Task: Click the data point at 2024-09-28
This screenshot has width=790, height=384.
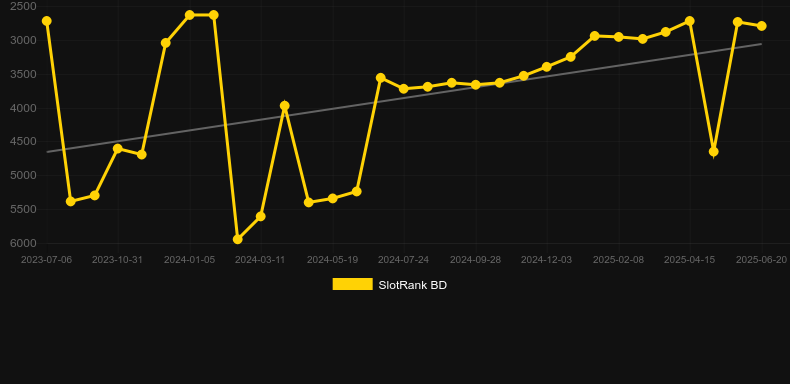Action: pyautogui.click(x=476, y=85)
